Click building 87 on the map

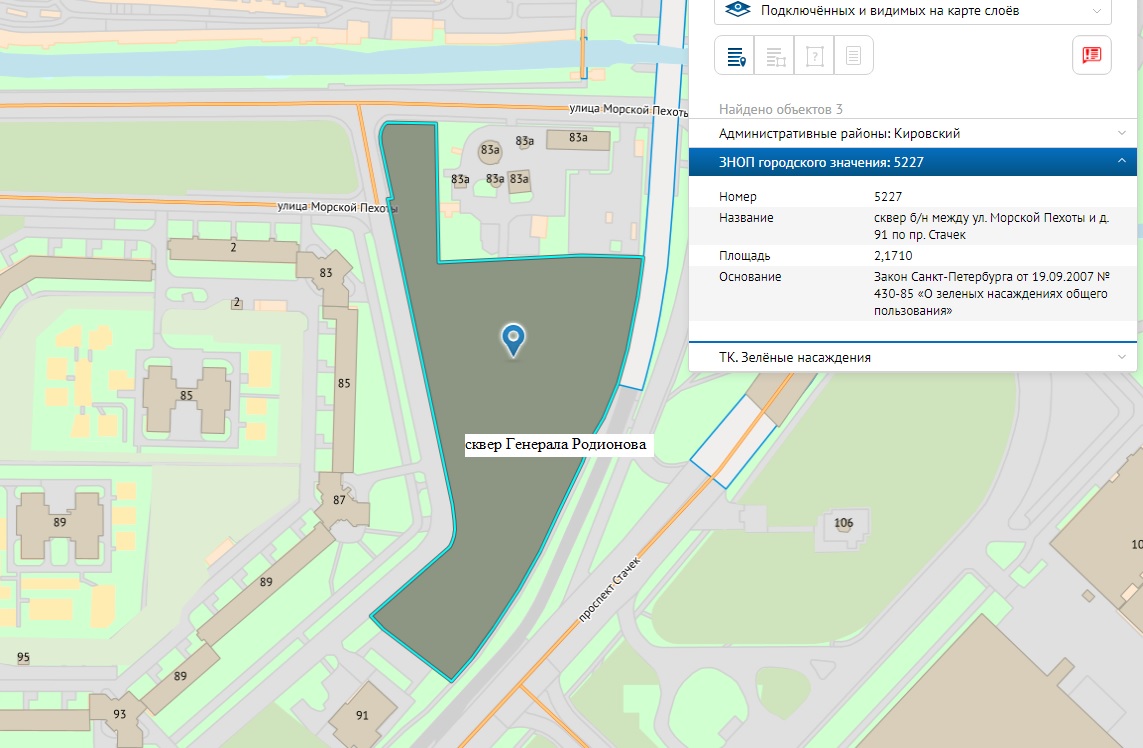(x=339, y=500)
